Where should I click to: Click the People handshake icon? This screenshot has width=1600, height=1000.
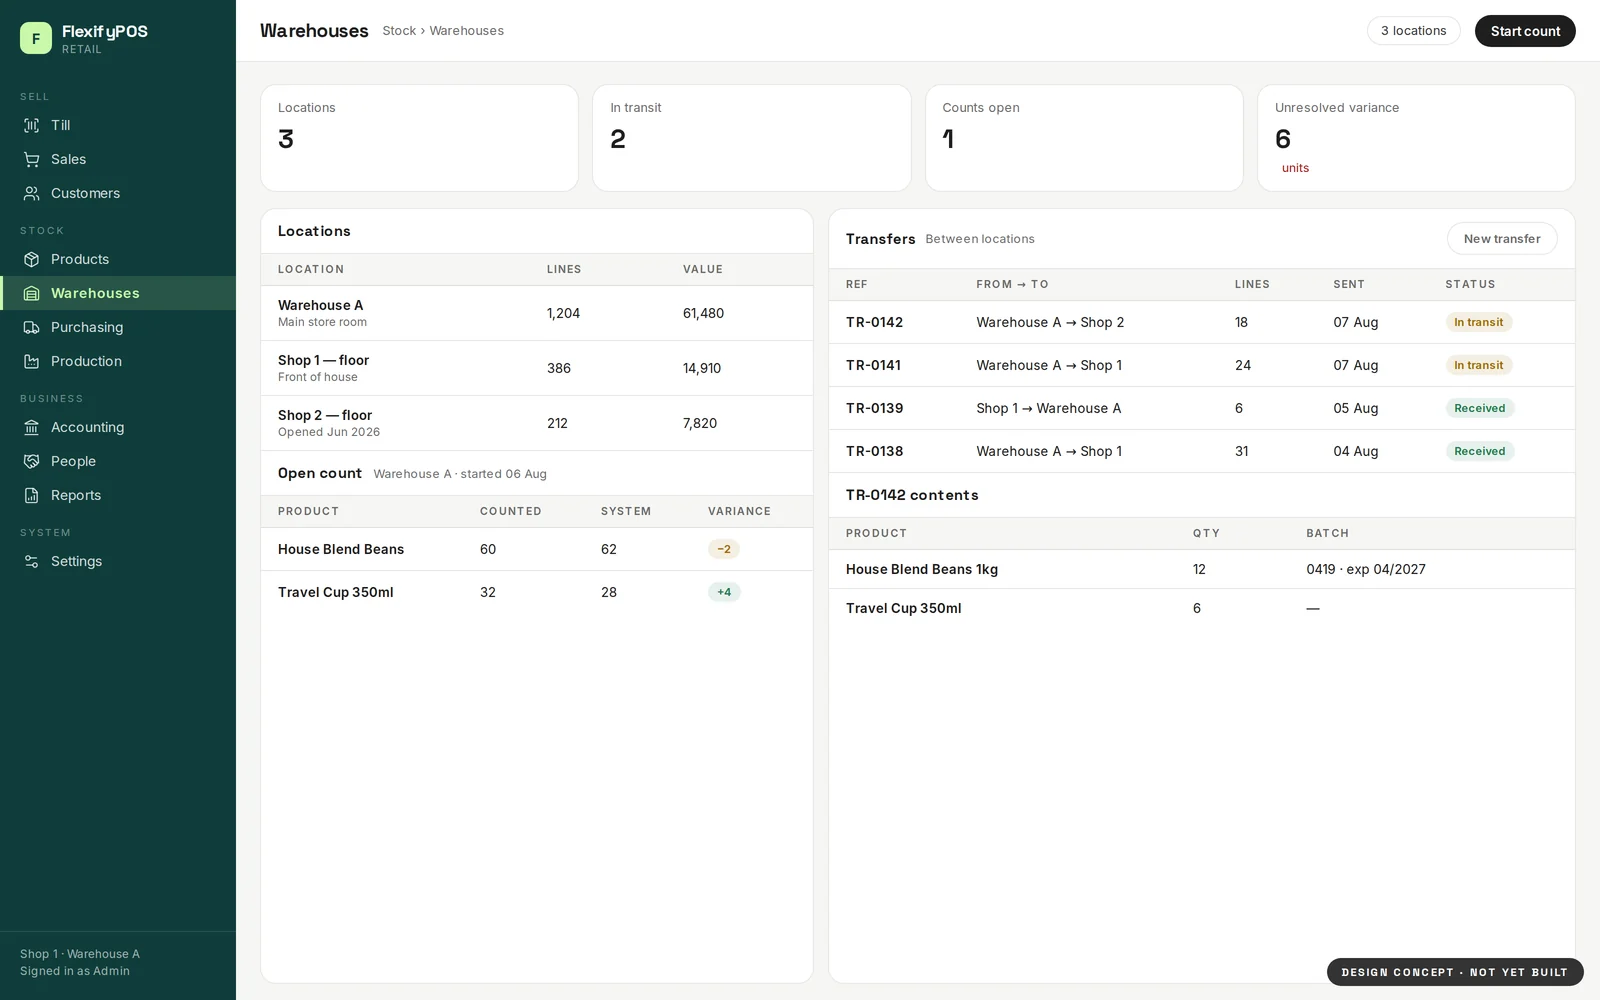(32, 461)
